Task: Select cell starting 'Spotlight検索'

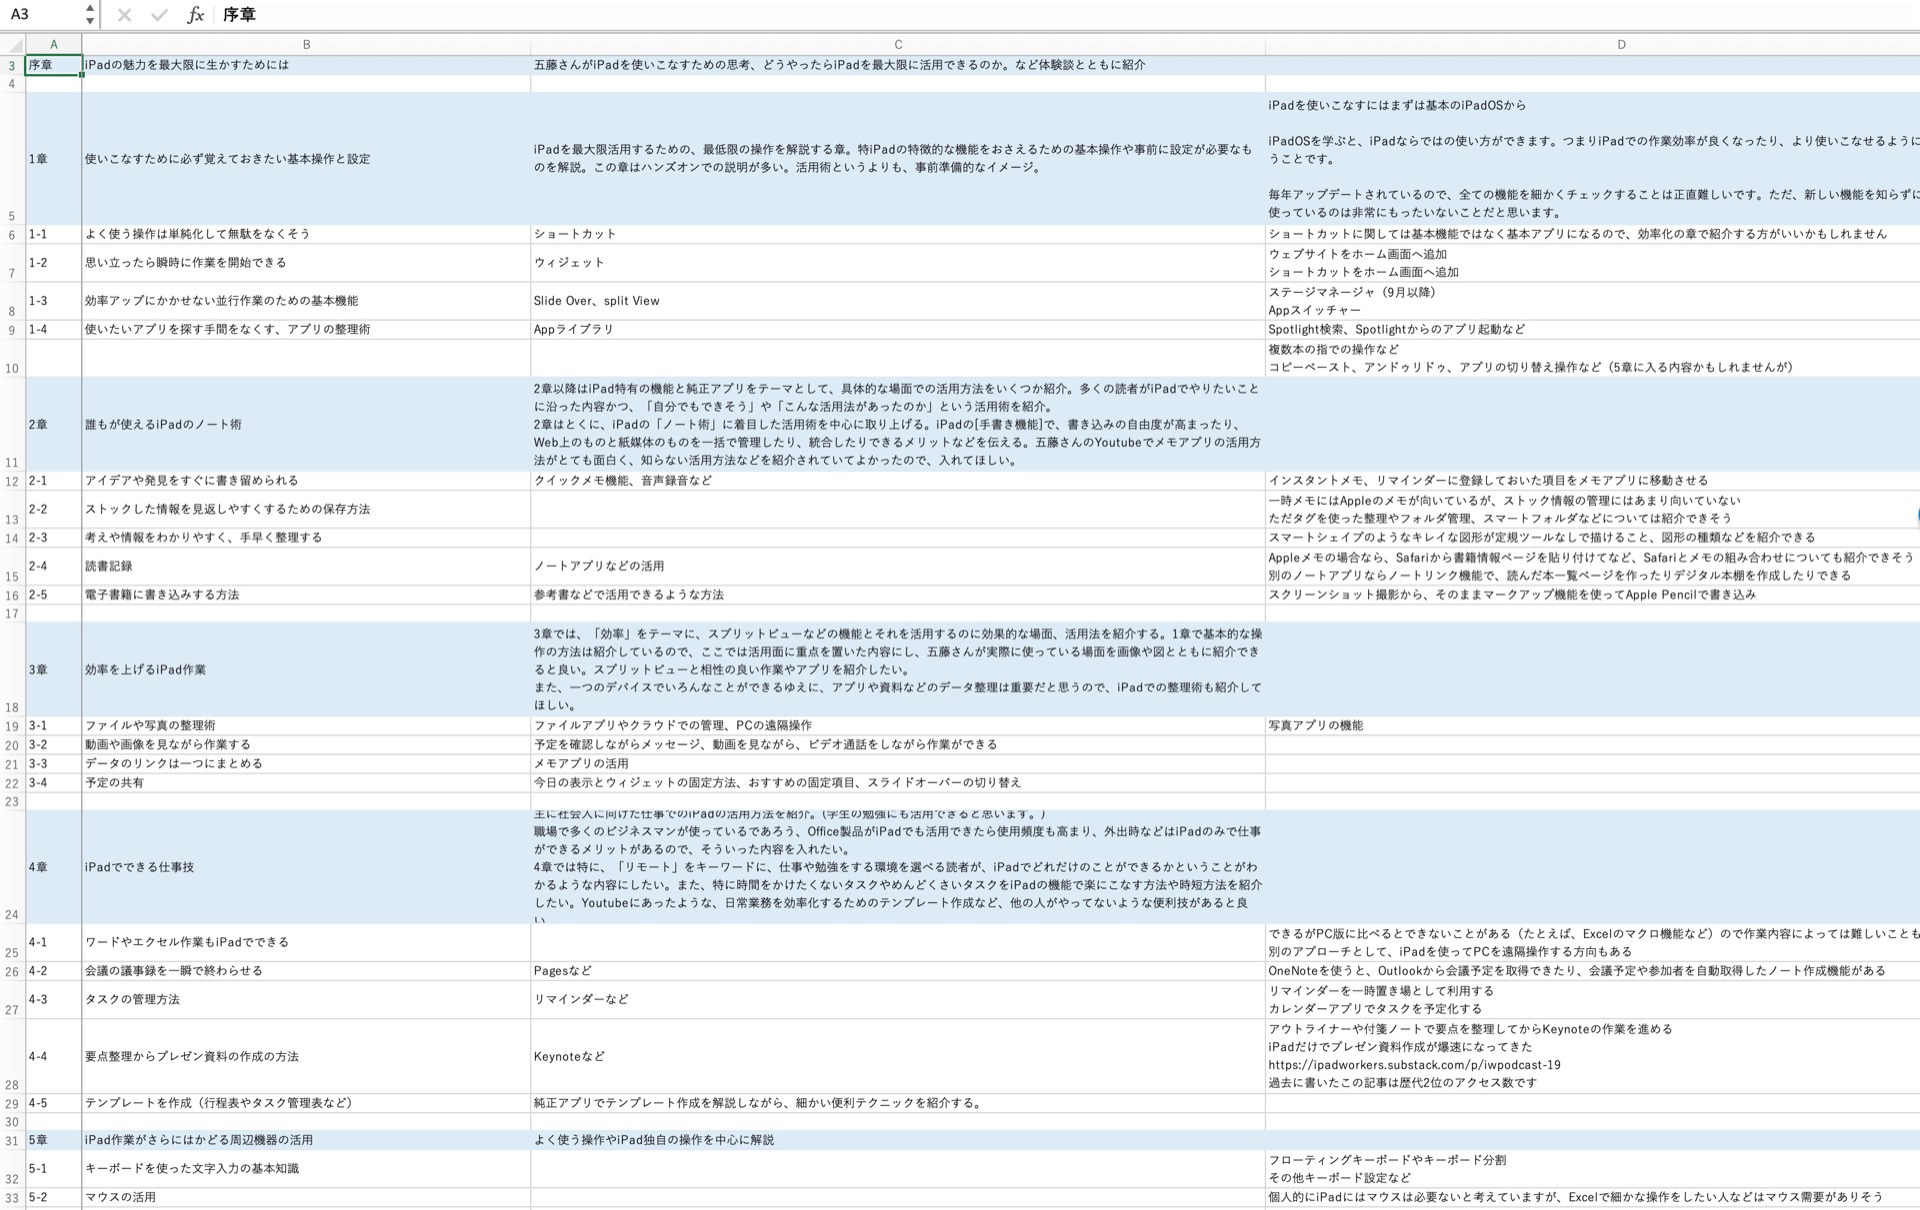Action: pyautogui.click(x=1592, y=329)
